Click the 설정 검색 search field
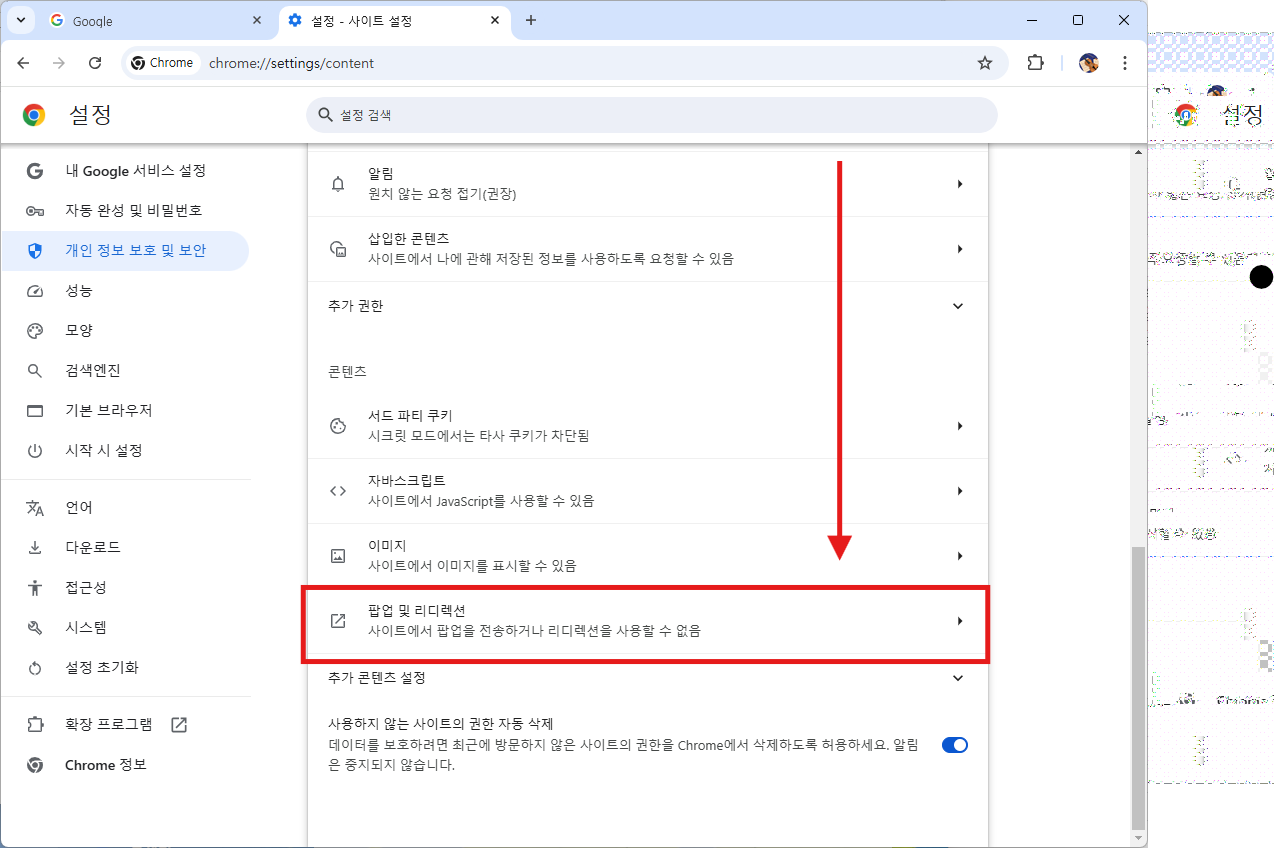 pyautogui.click(x=652, y=115)
